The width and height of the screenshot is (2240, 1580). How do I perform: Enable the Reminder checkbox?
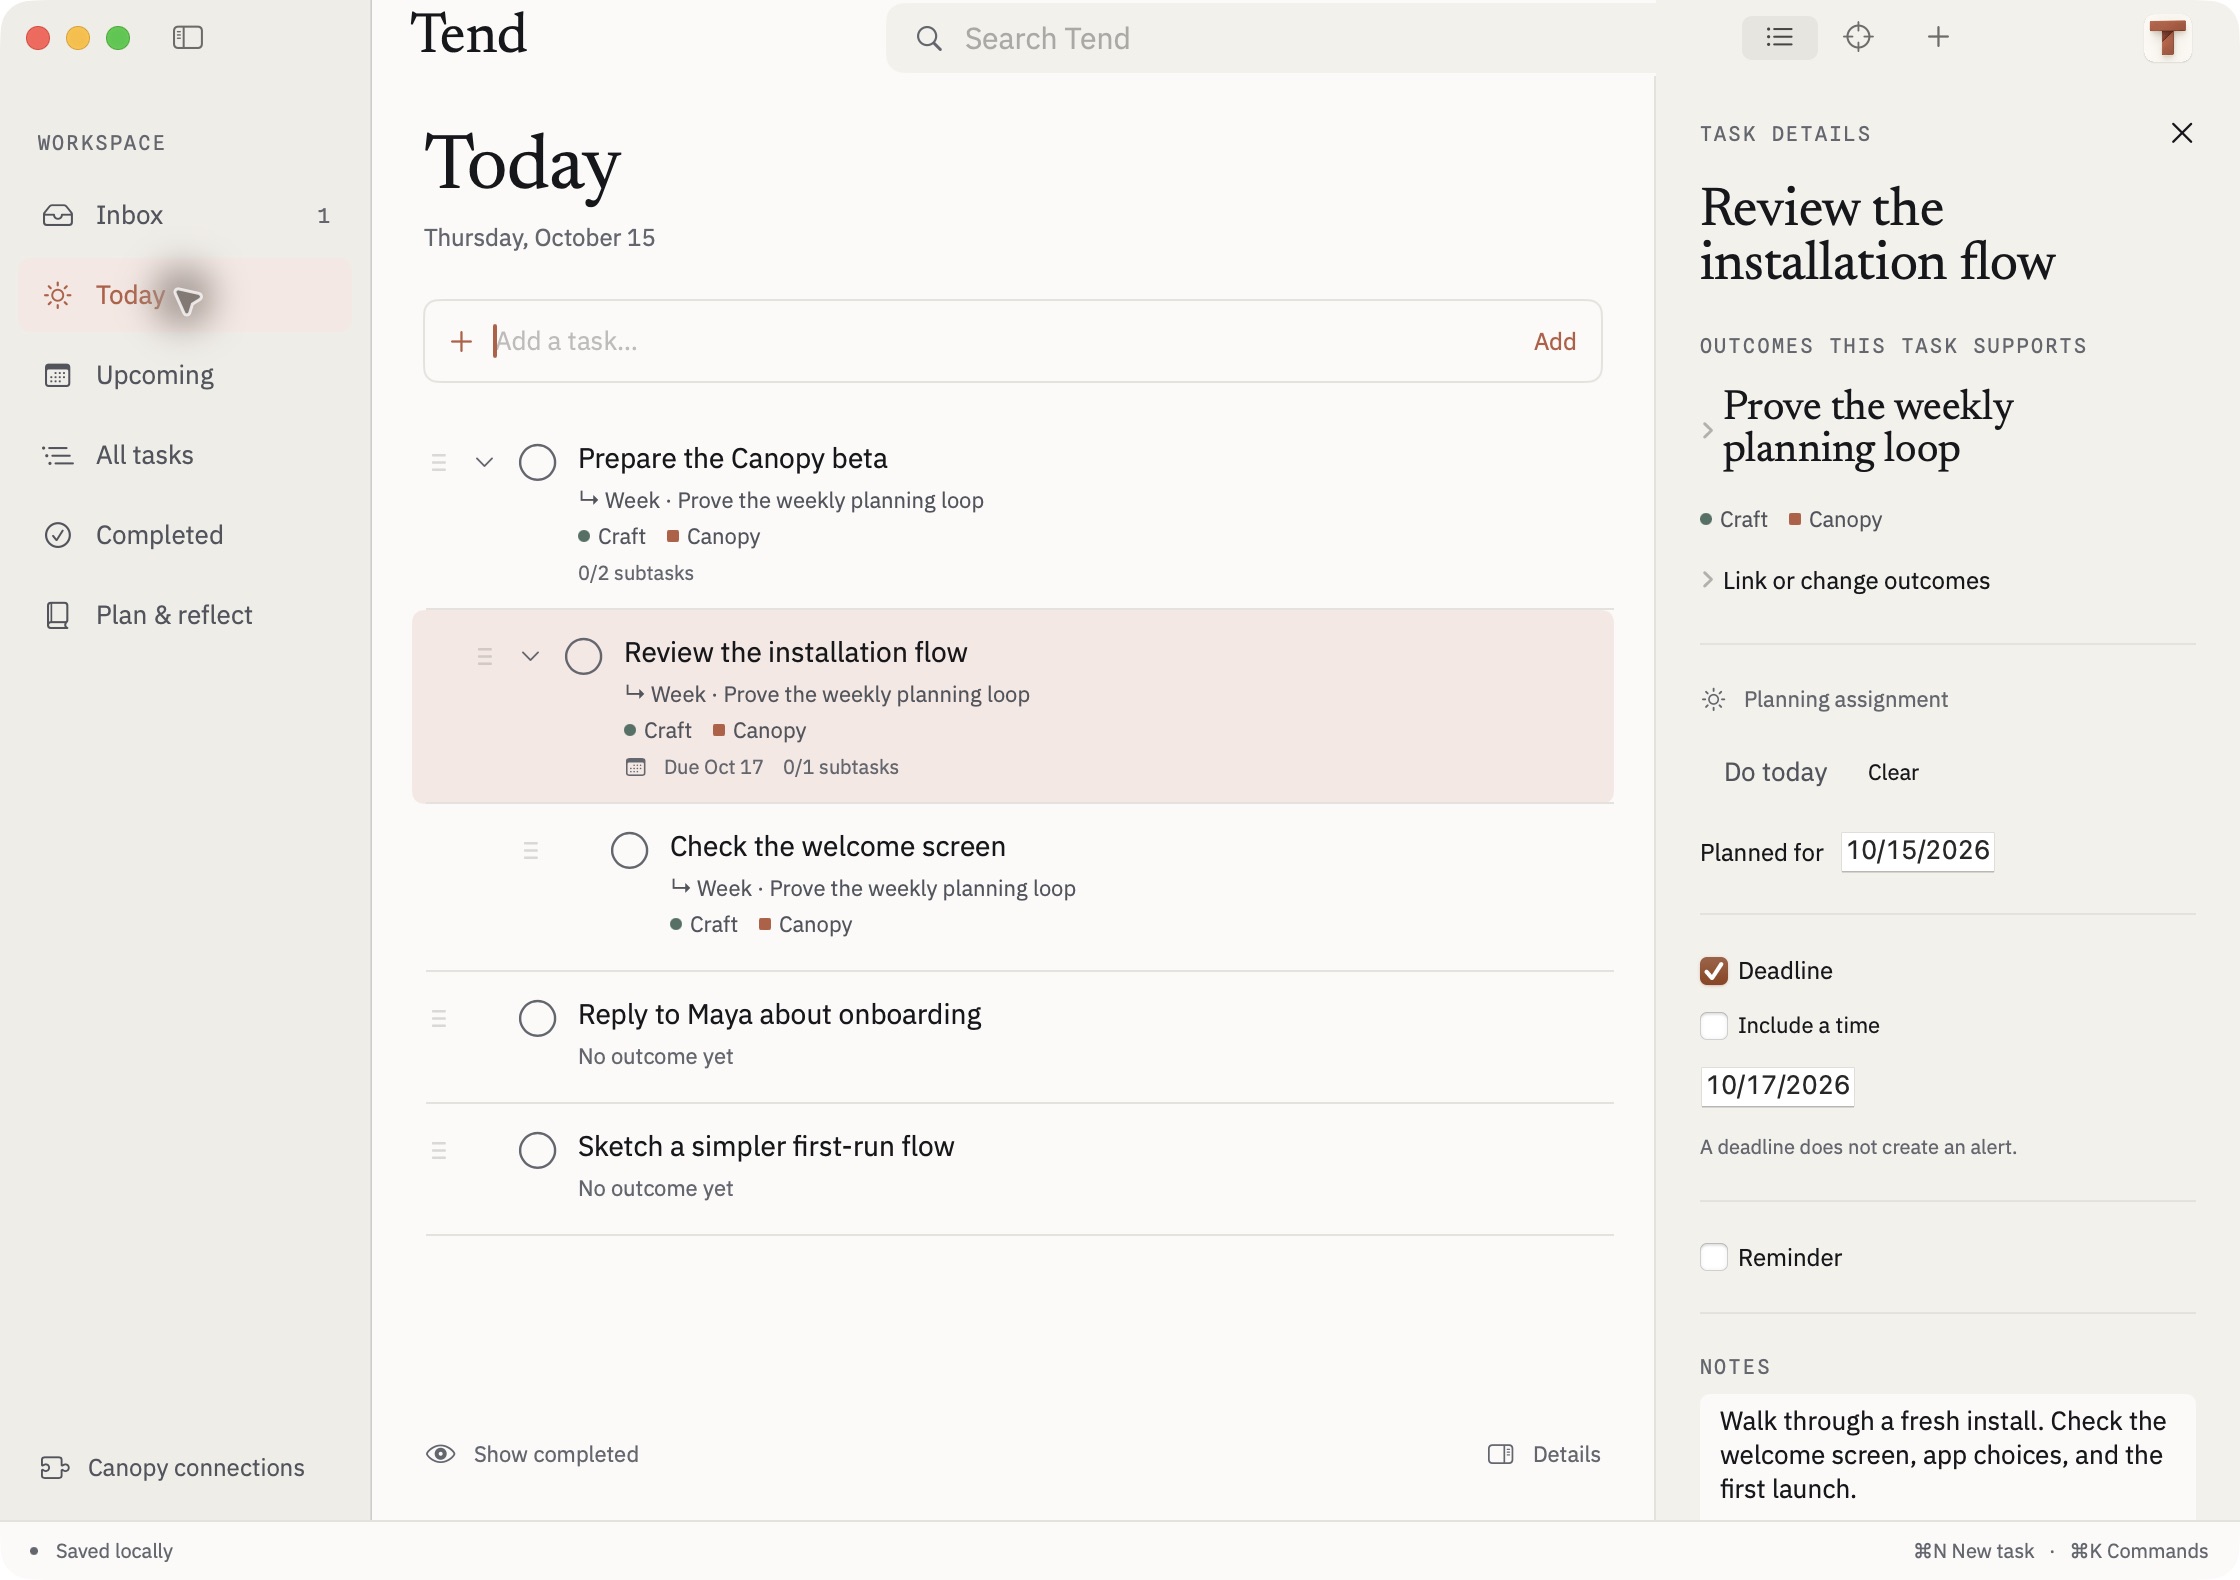click(x=1713, y=1257)
